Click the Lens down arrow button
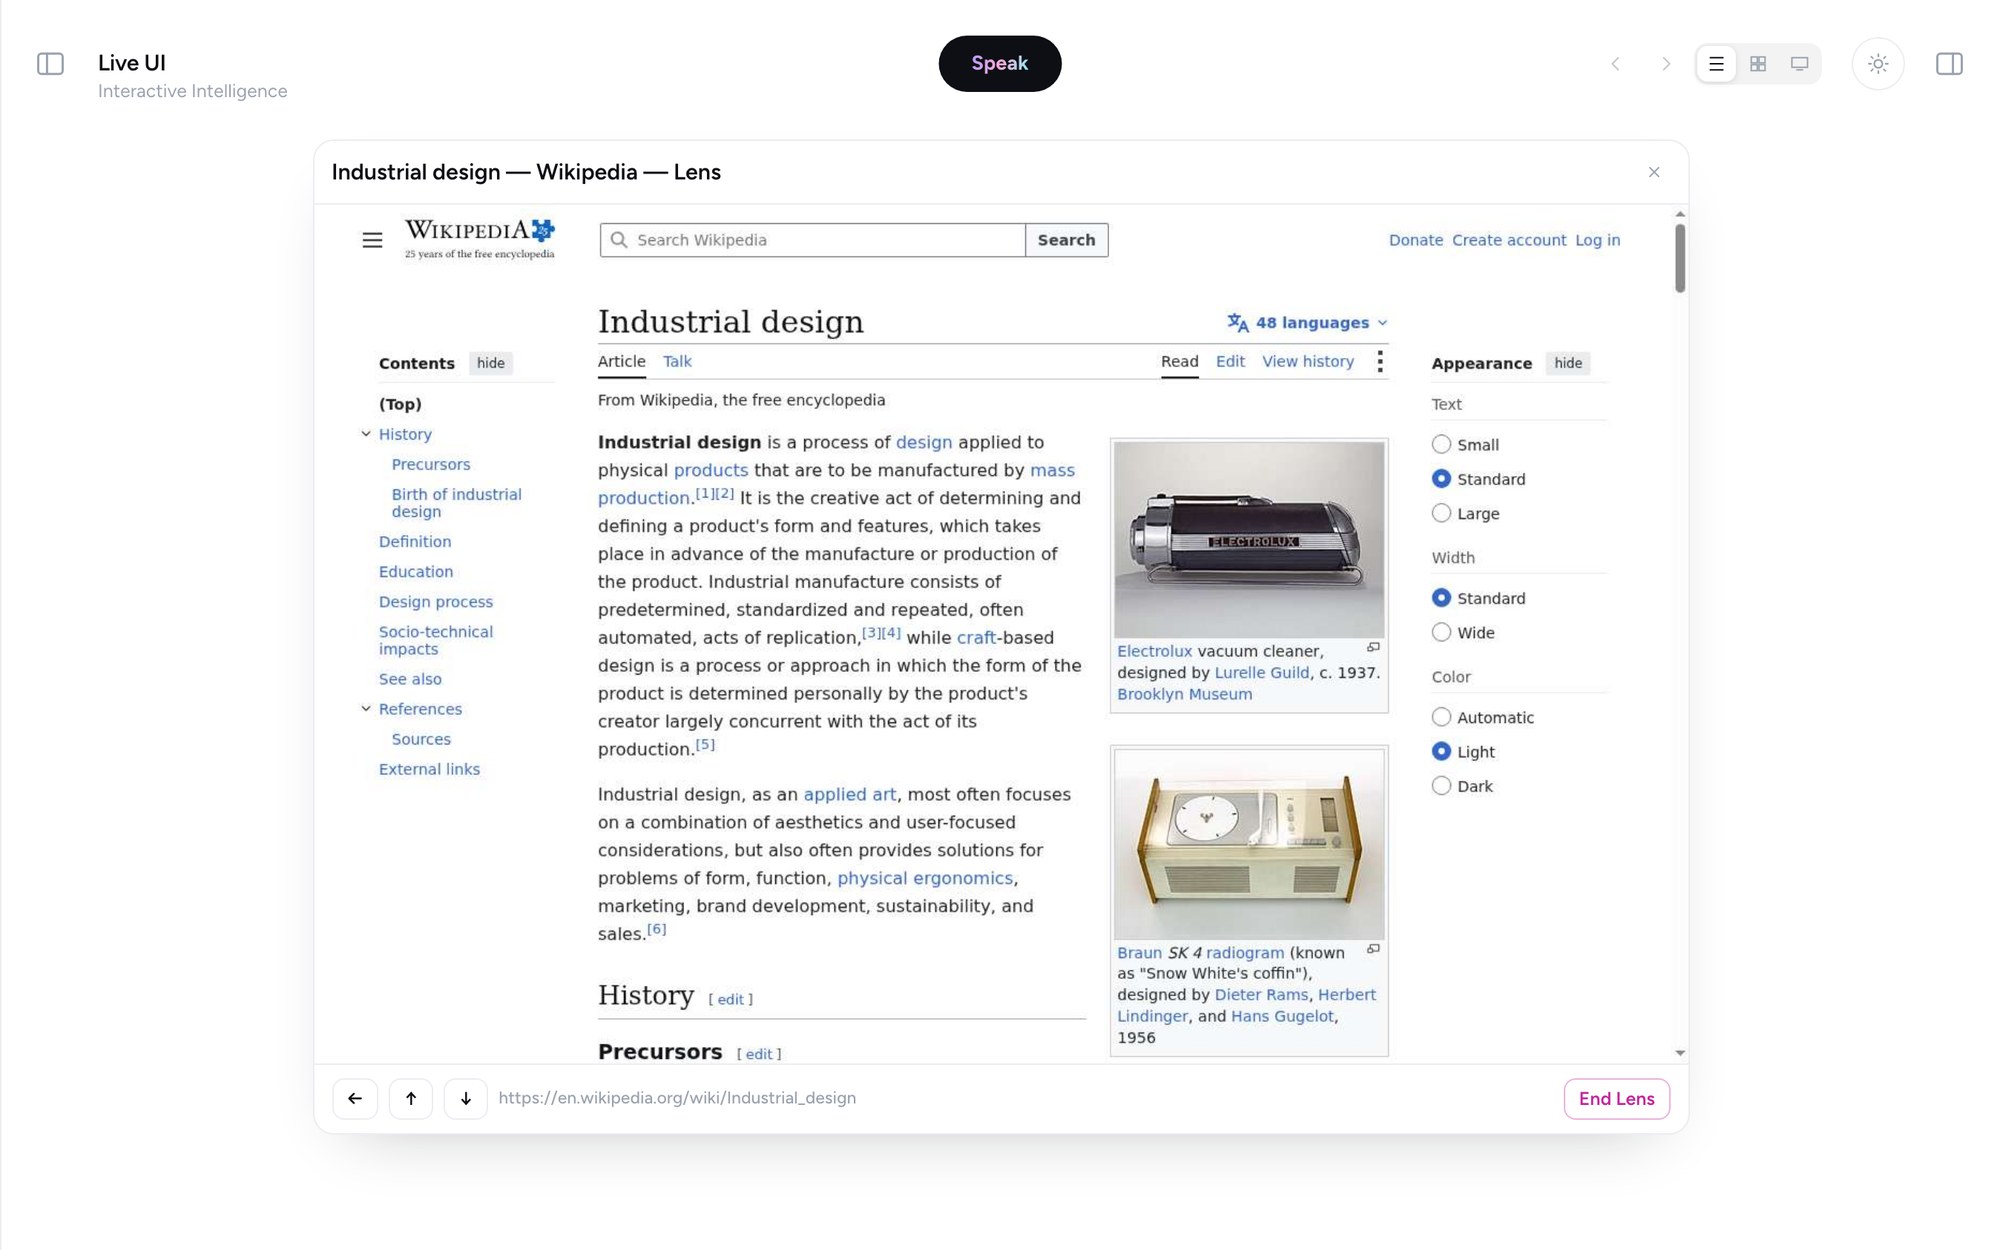This screenshot has width=2000, height=1250. pos(466,1098)
